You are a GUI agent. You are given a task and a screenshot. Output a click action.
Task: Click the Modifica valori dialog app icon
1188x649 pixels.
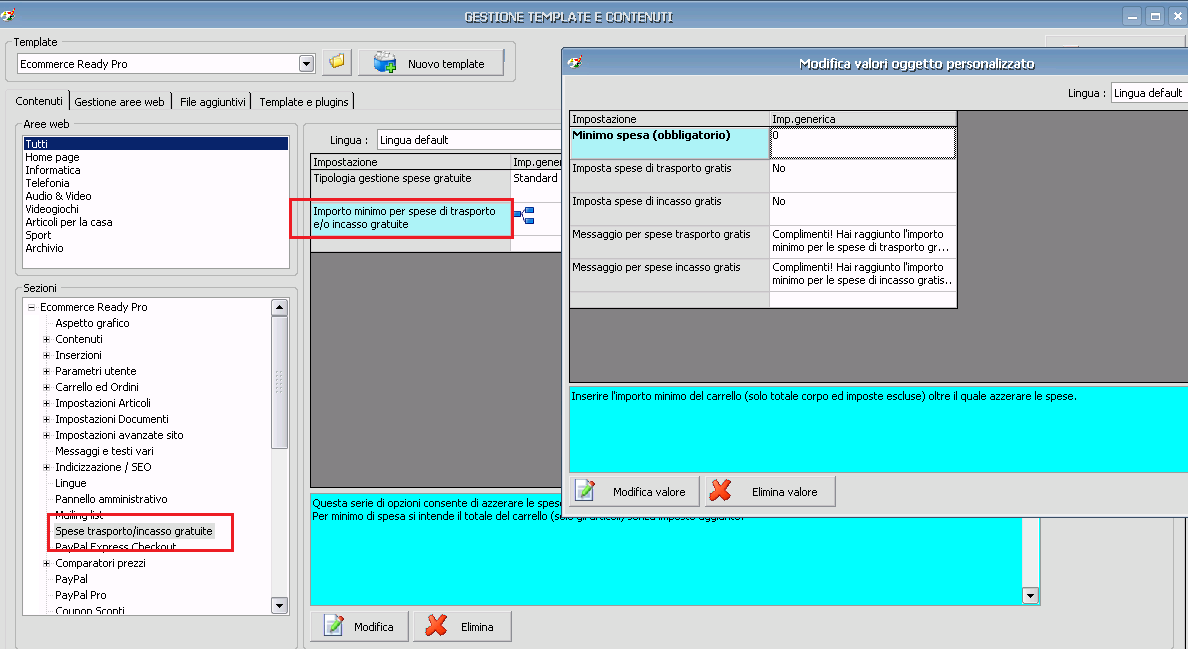point(574,62)
